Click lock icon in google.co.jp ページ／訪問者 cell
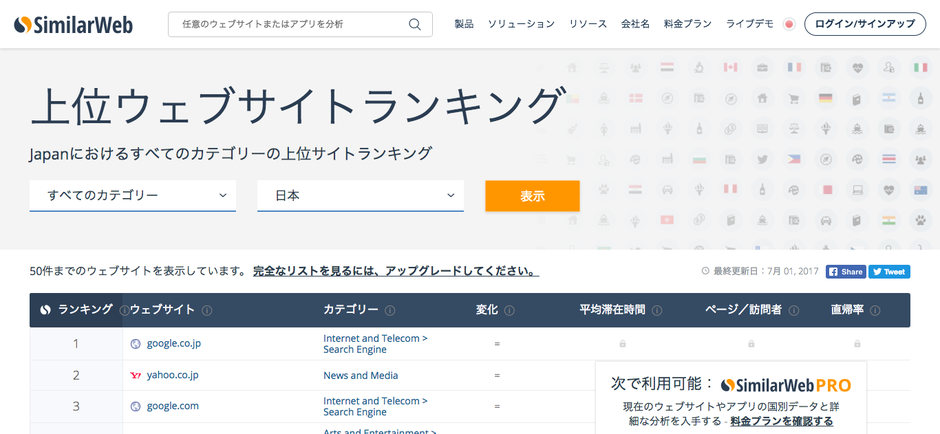 751,344
